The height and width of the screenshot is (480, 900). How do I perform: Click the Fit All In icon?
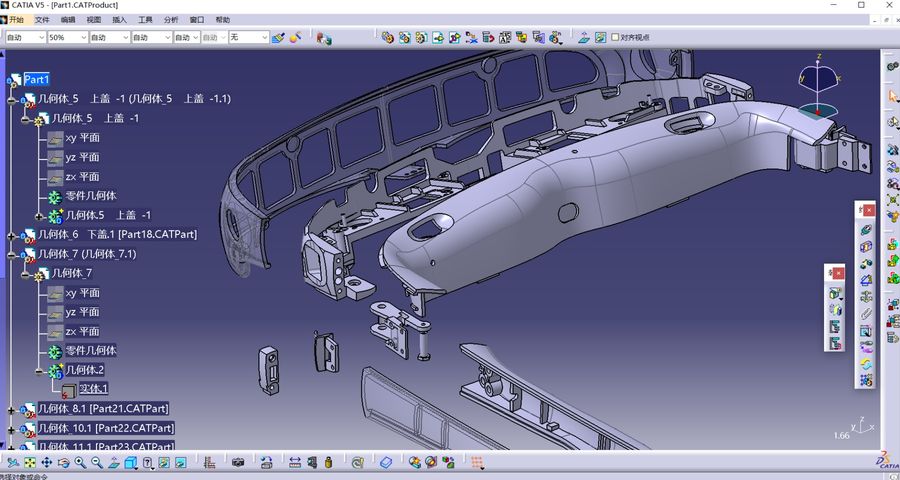tap(30, 462)
